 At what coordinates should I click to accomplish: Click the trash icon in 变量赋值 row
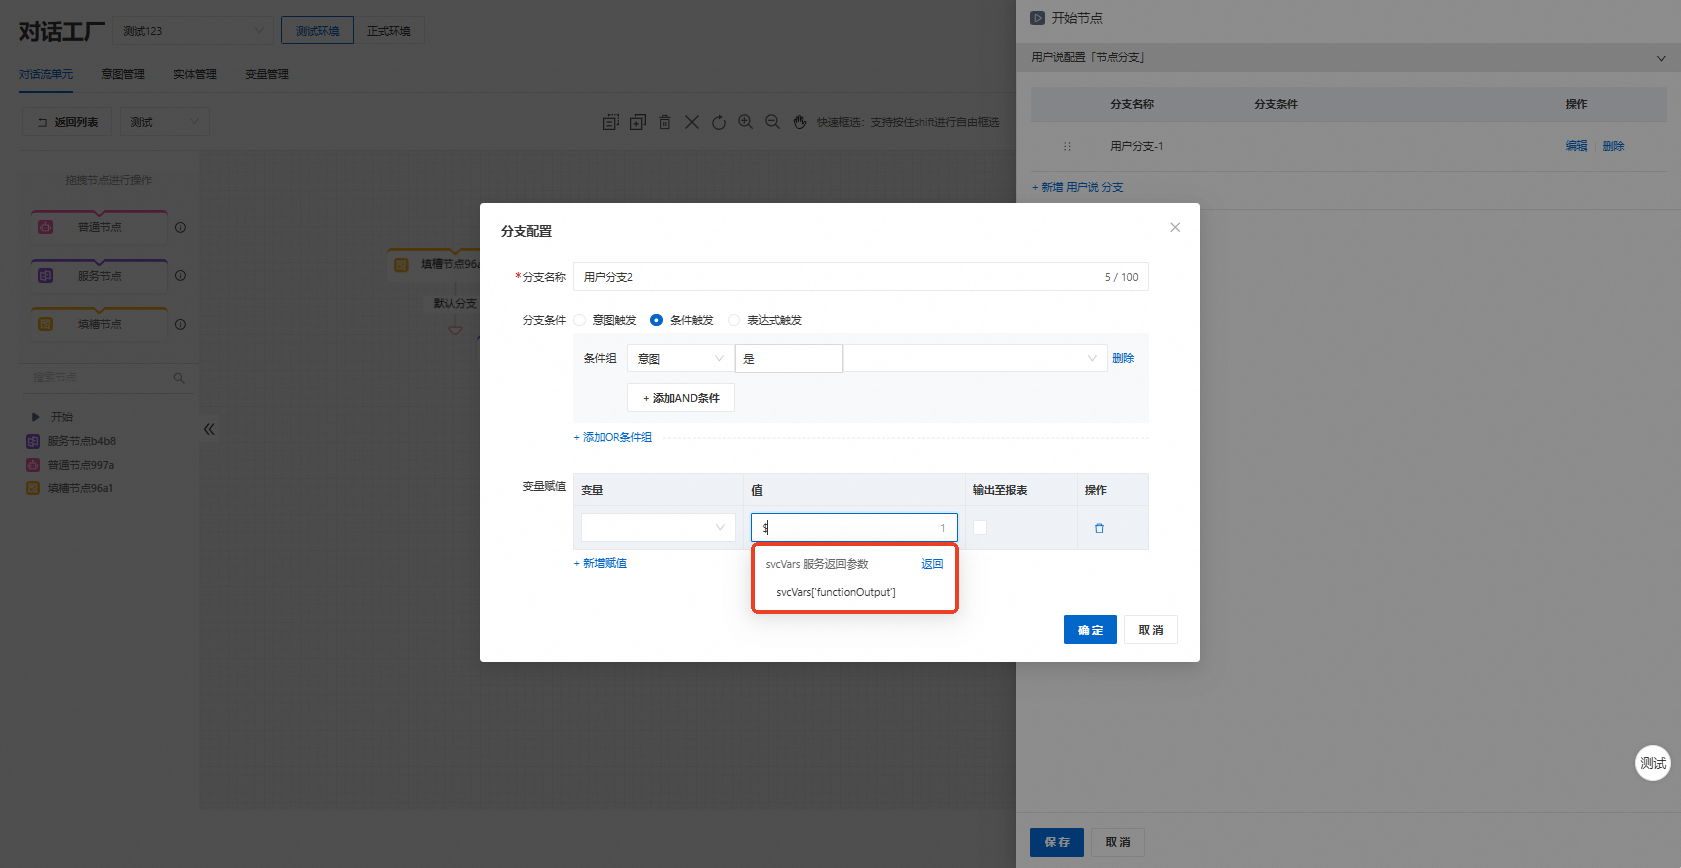pyautogui.click(x=1099, y=528)
